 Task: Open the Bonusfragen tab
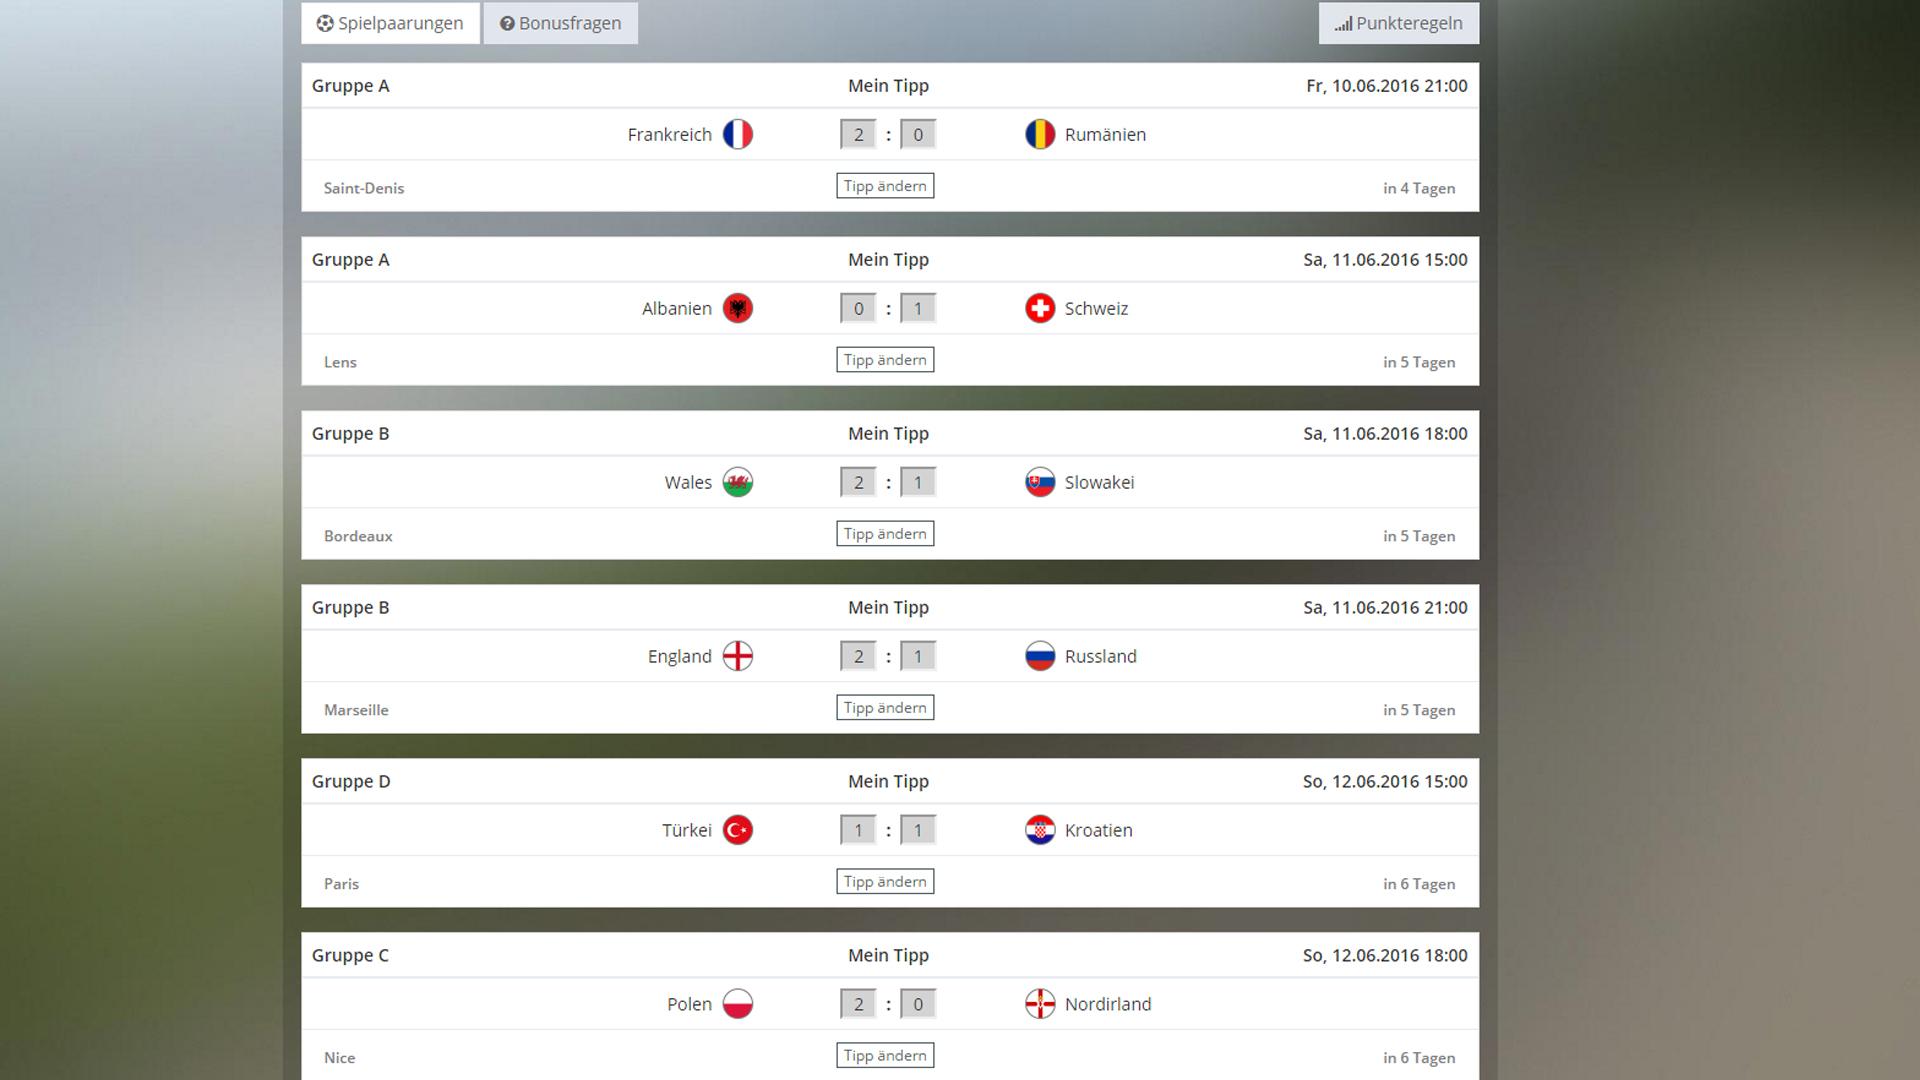(561, 23)
